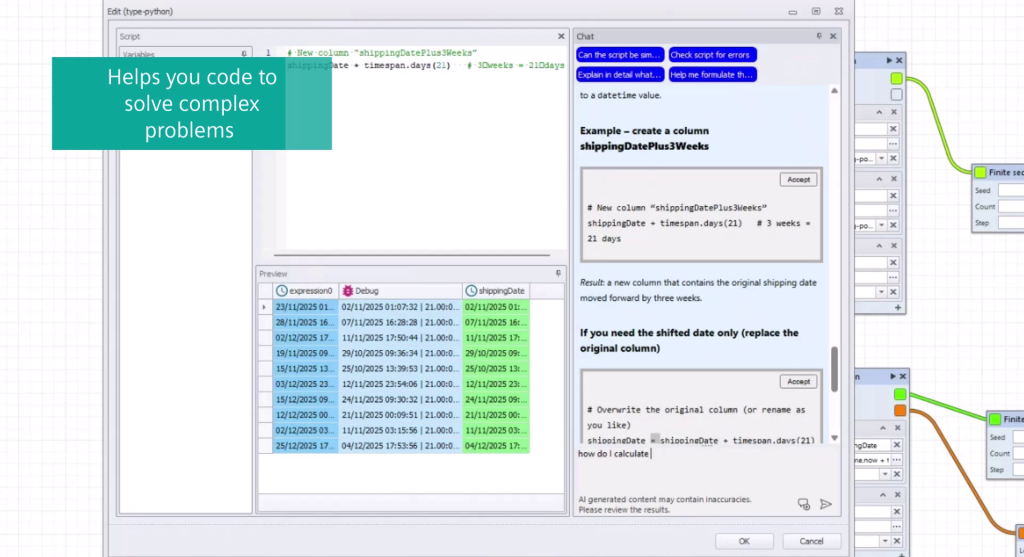The height and width of the screenshot is (557, 1024).
Task: Close the upper background node
Action: pyautogui.click(x=899, y=60)
